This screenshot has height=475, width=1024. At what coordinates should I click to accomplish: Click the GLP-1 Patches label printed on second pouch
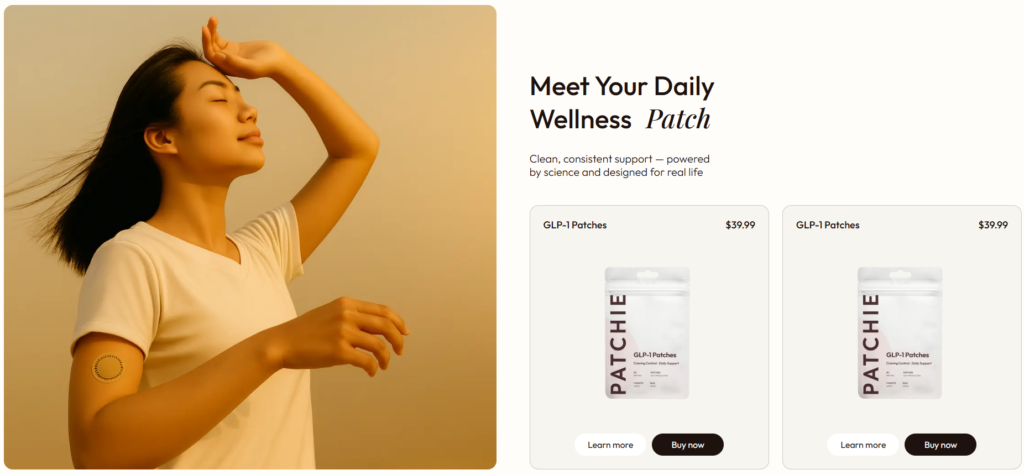(x=907, y=355)
